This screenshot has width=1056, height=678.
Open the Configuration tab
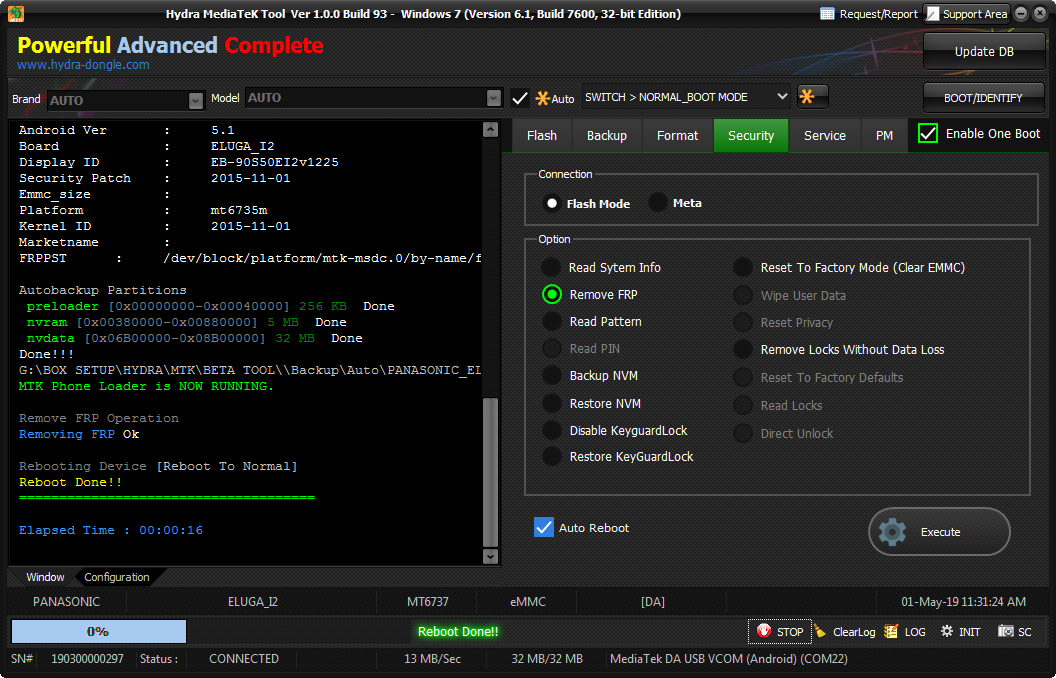[117, 577]
